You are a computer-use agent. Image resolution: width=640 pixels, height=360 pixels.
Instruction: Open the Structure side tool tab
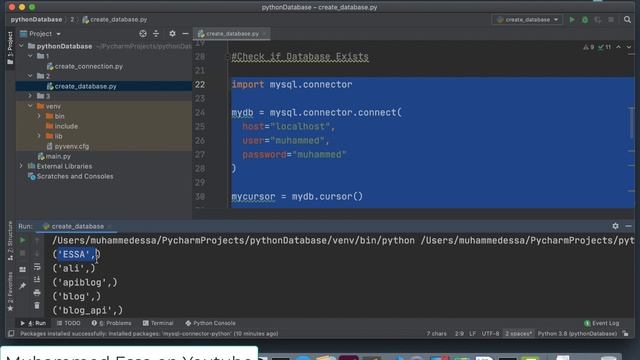pos(10,241)
